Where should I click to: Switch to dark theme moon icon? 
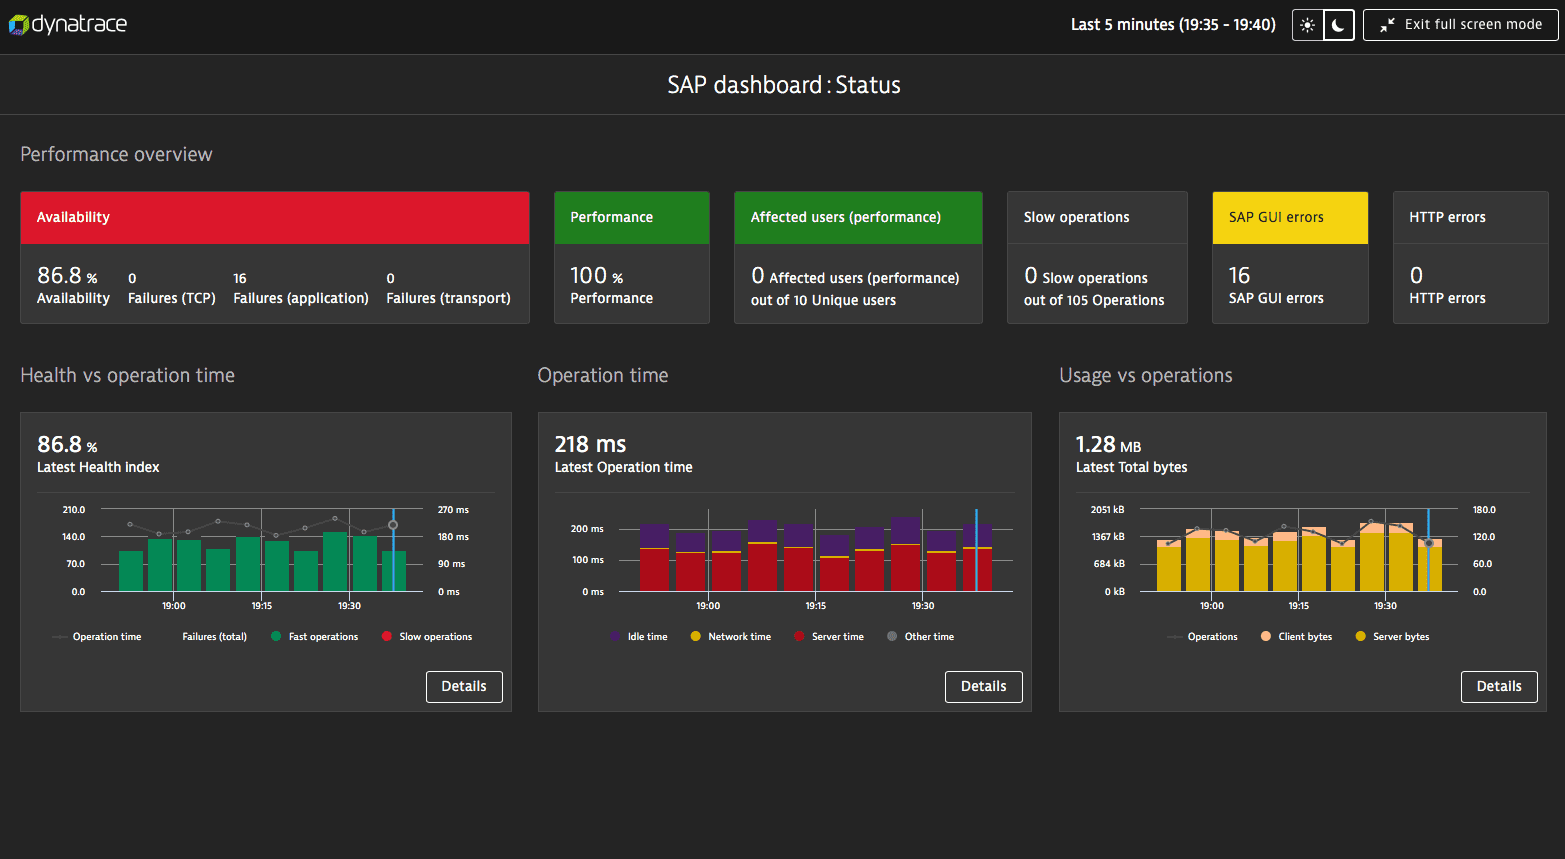tap(1338, 25)
